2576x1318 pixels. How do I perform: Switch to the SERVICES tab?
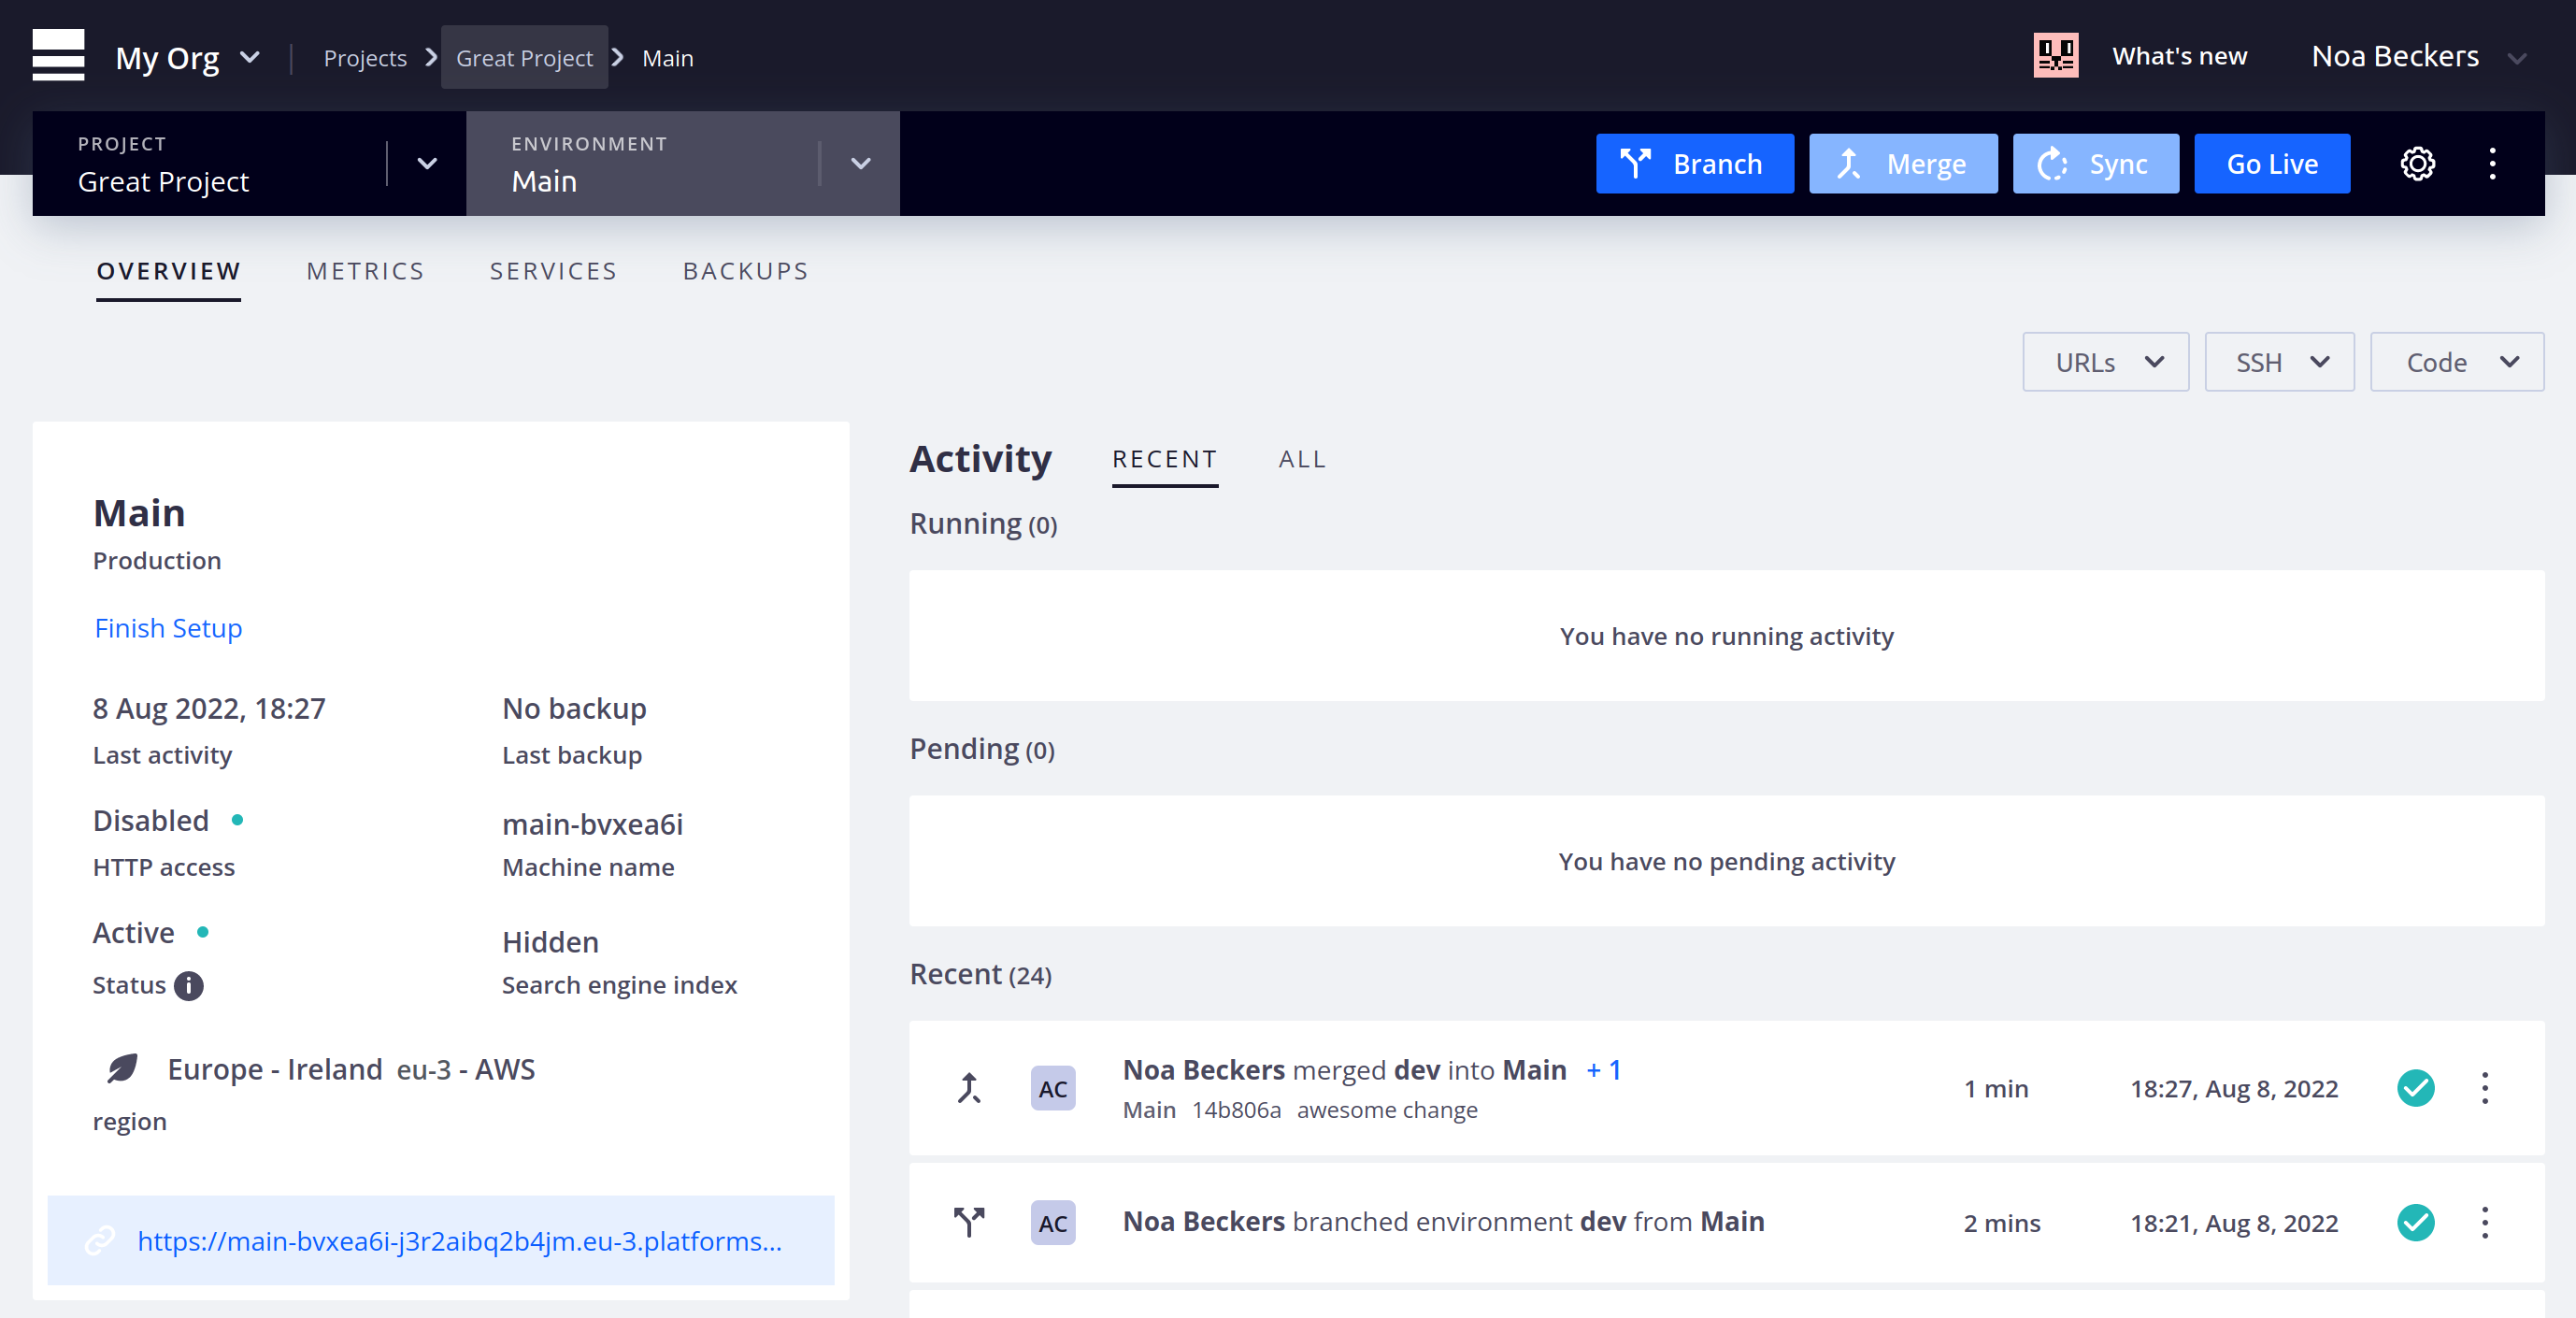[x=552, y=269]
